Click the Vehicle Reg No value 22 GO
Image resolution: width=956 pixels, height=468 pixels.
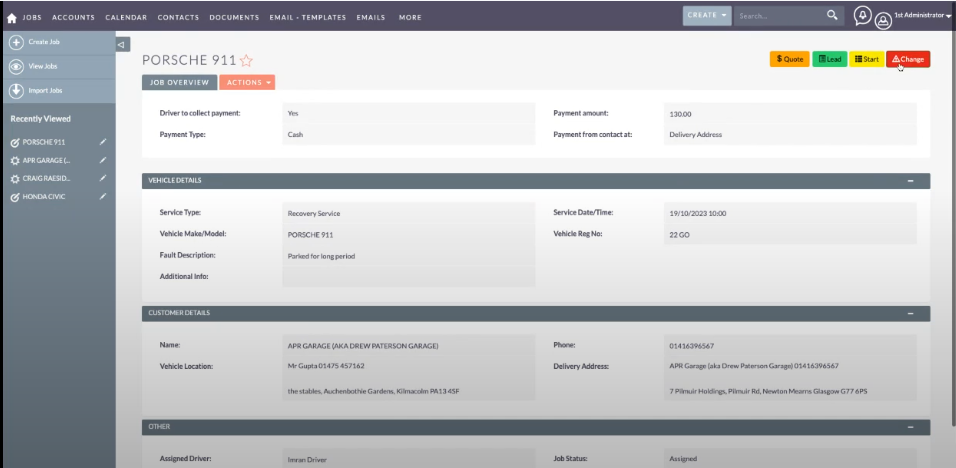679,235
